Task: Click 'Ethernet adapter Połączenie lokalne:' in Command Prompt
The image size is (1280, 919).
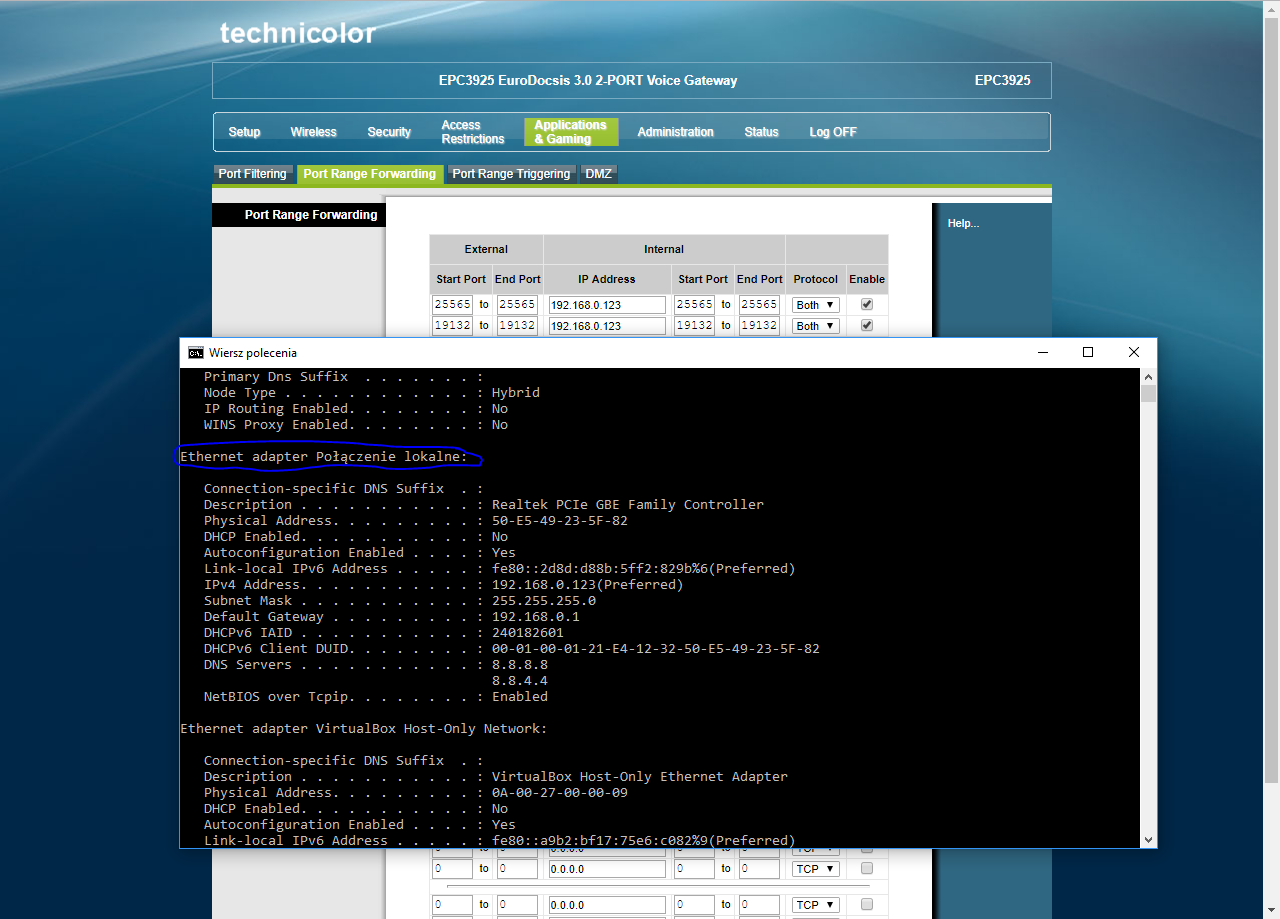Action: tap(324, 457)
